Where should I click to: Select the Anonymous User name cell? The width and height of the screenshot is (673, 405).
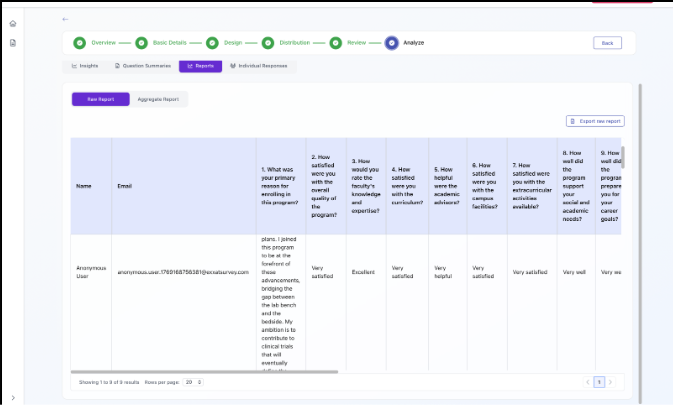(91, 272)
